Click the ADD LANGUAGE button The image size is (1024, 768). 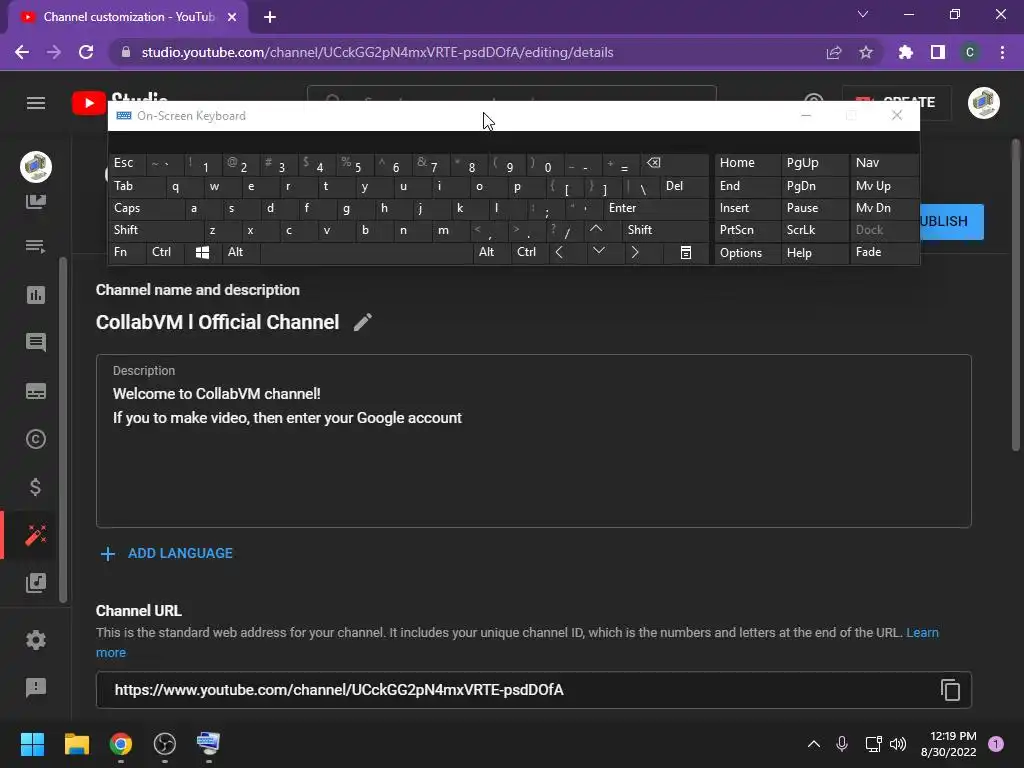(x=167, y=553)
